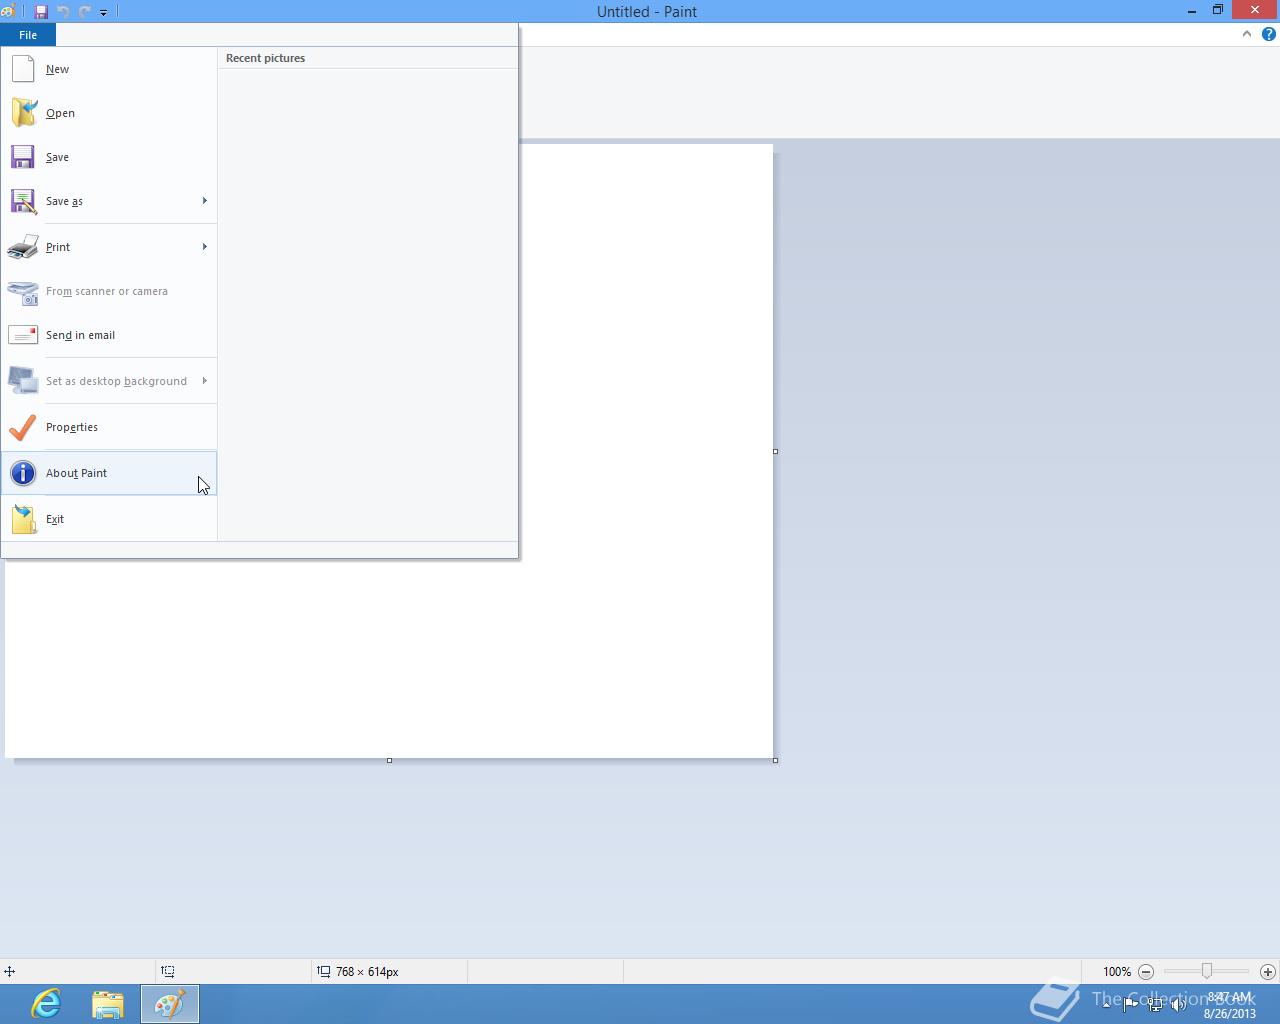
Task: Zoom in with the plus button
Action: 1267,971
